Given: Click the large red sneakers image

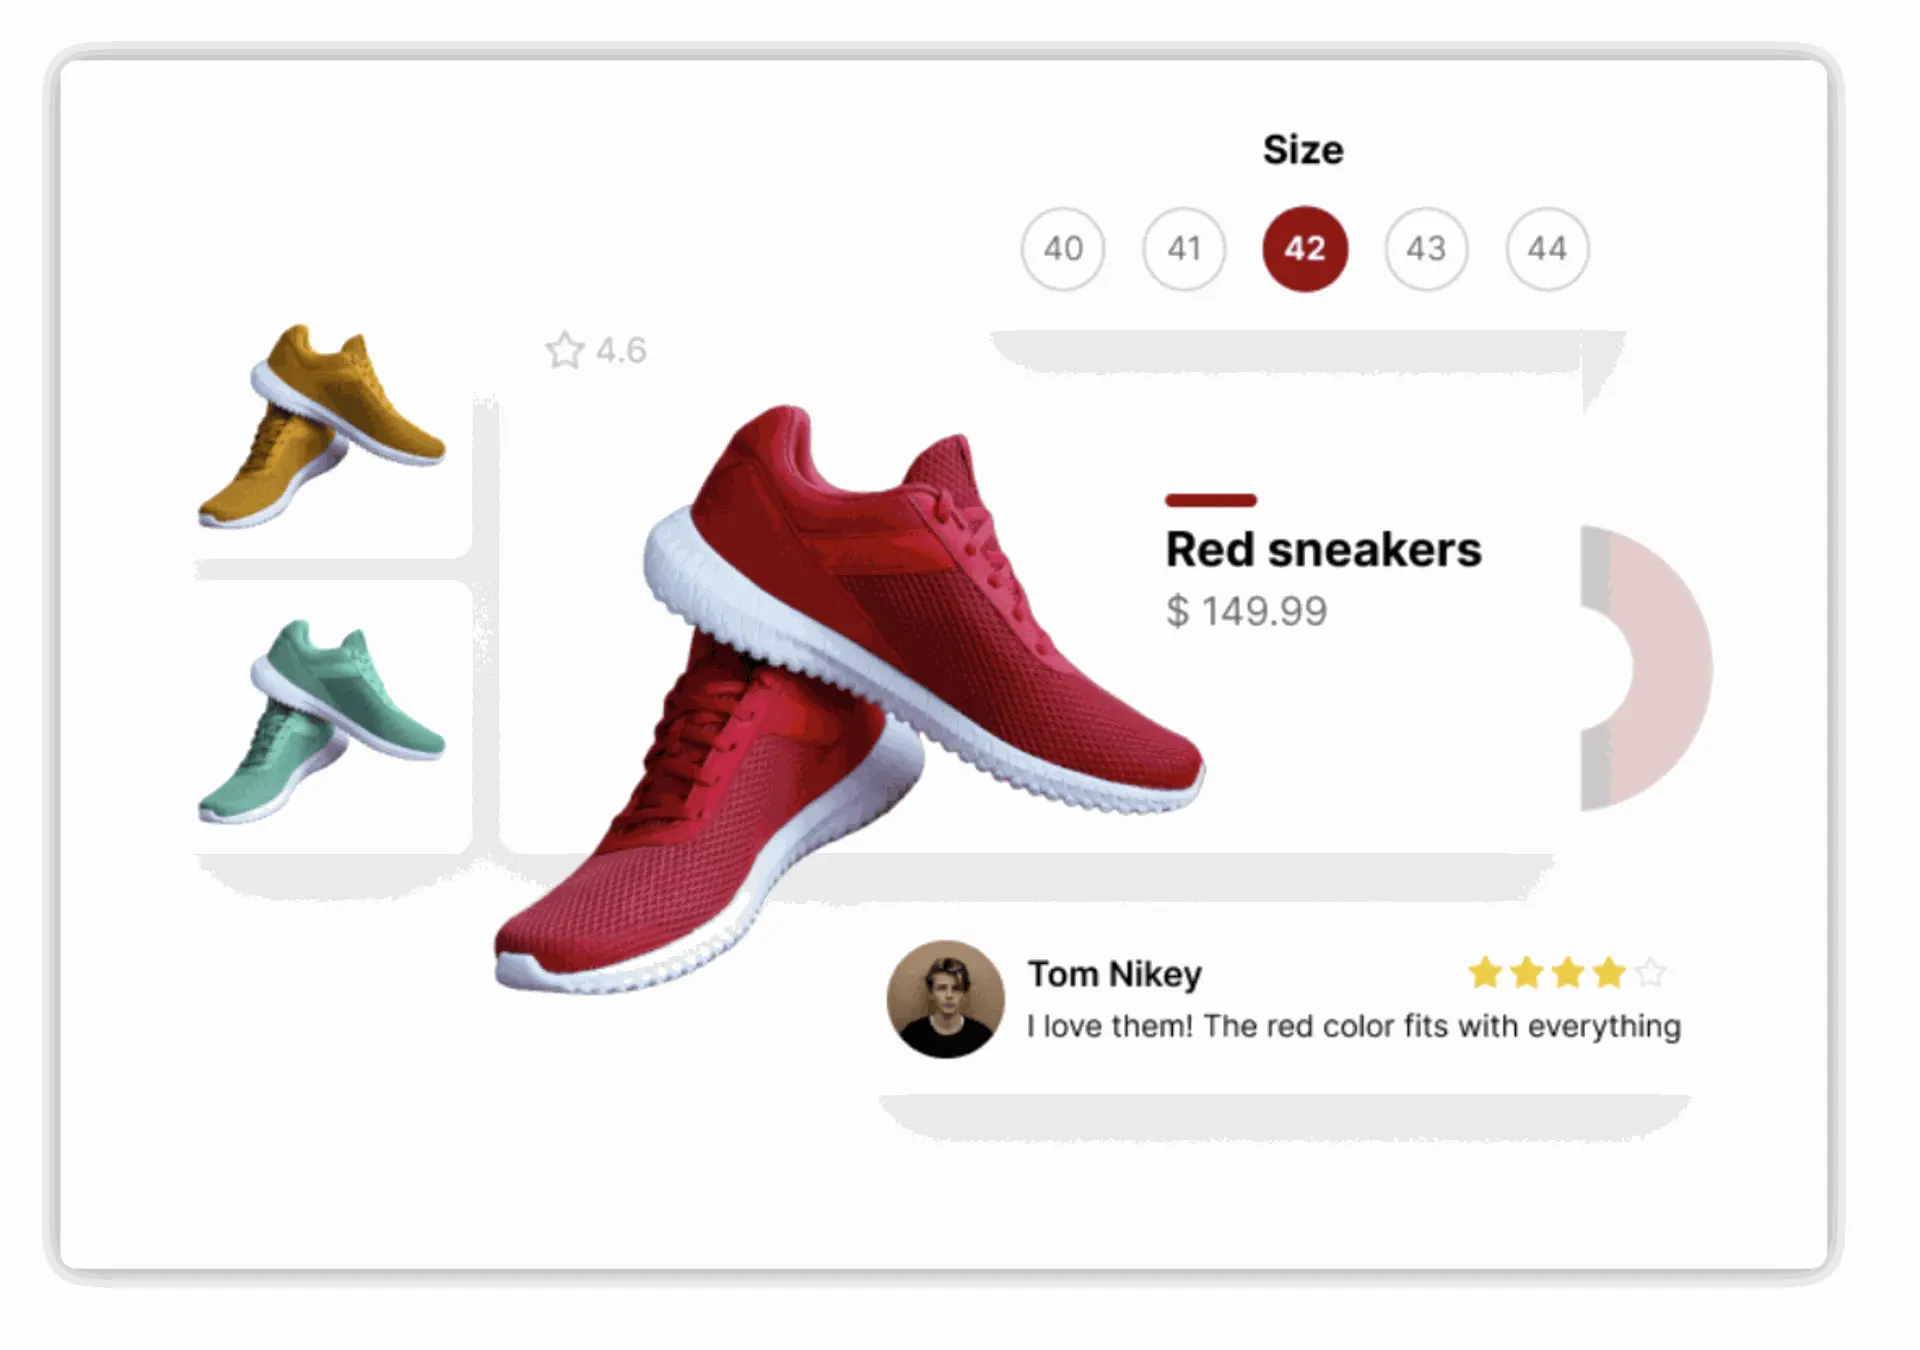Looking at the screenshot, I should [850, 698].
